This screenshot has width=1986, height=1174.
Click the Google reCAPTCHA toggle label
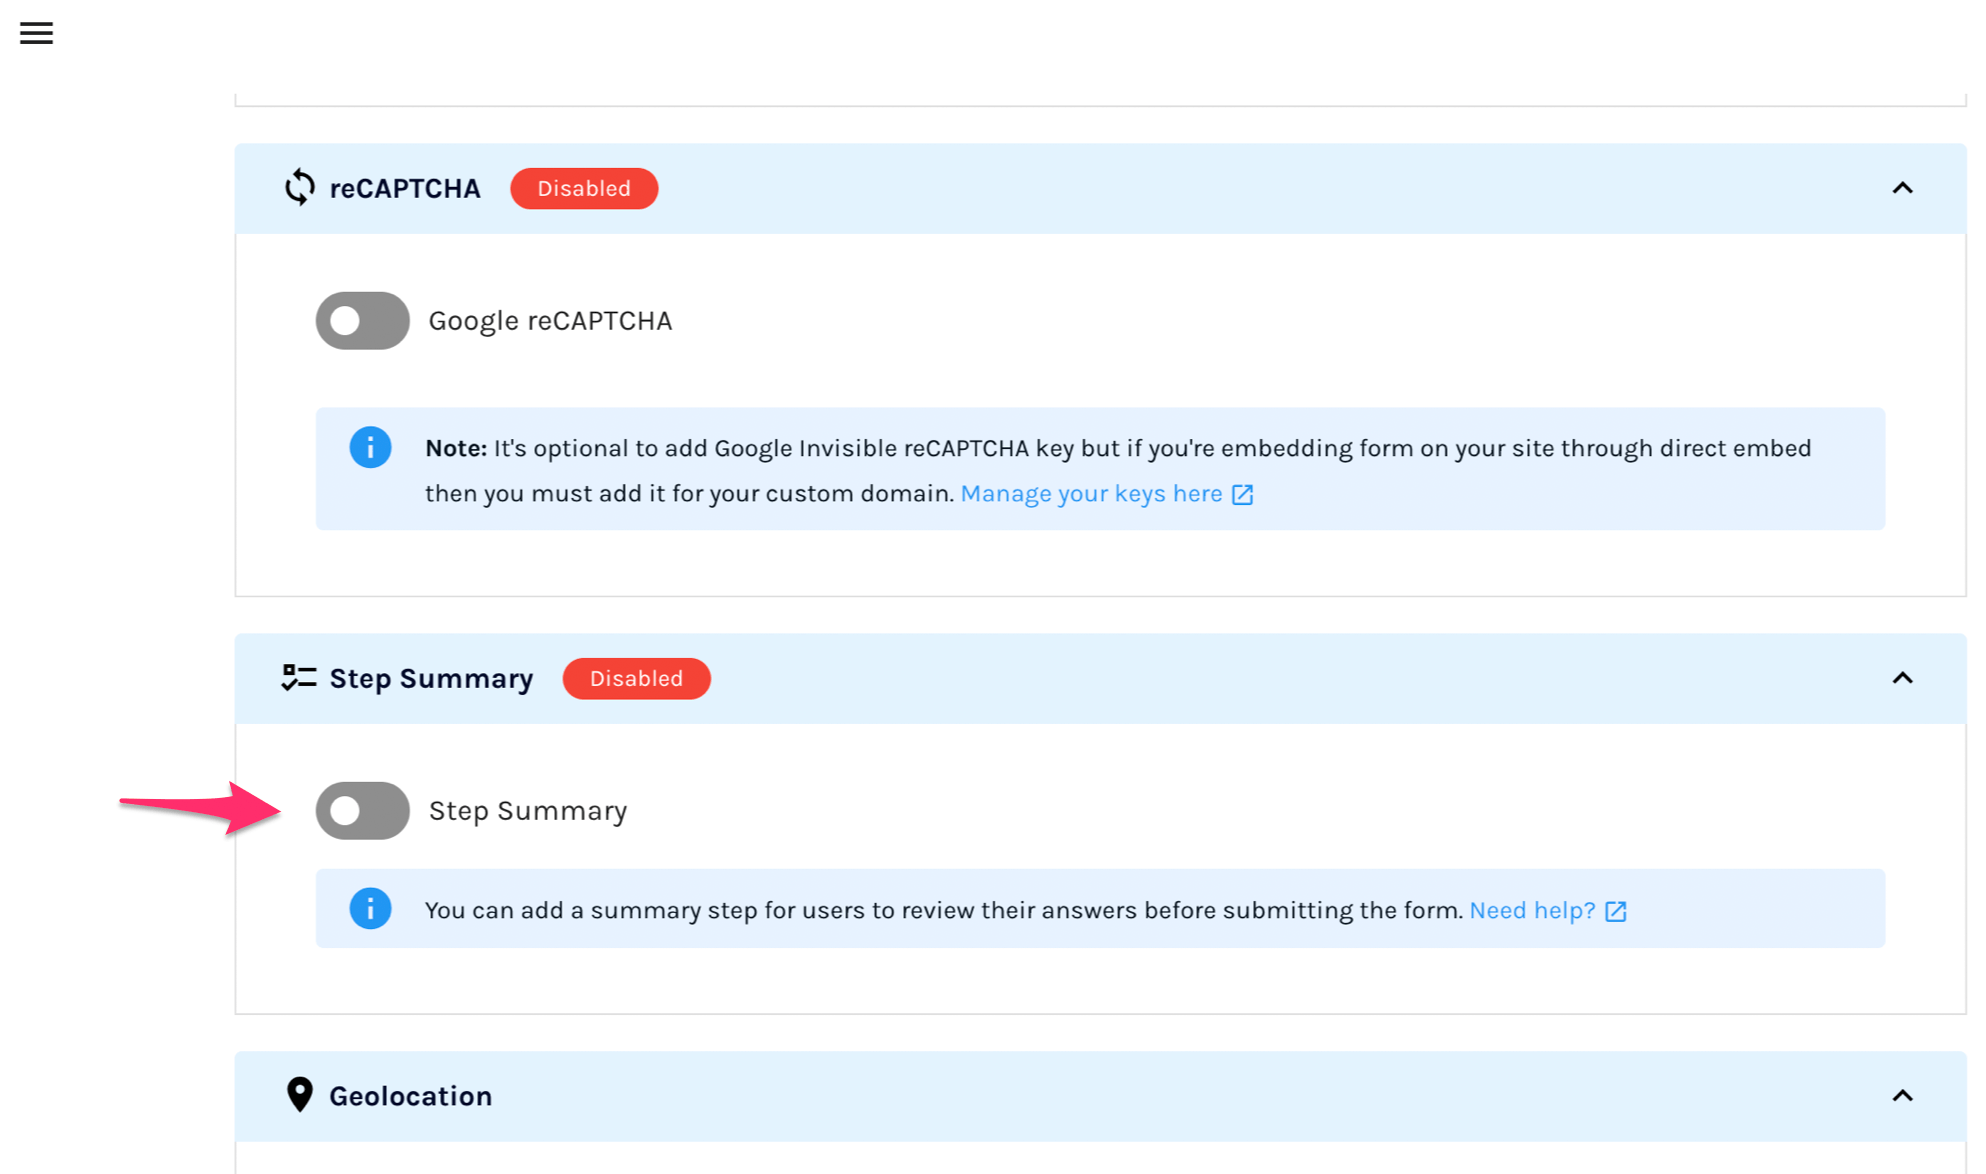pyautogui.click(x=550, y=321)
